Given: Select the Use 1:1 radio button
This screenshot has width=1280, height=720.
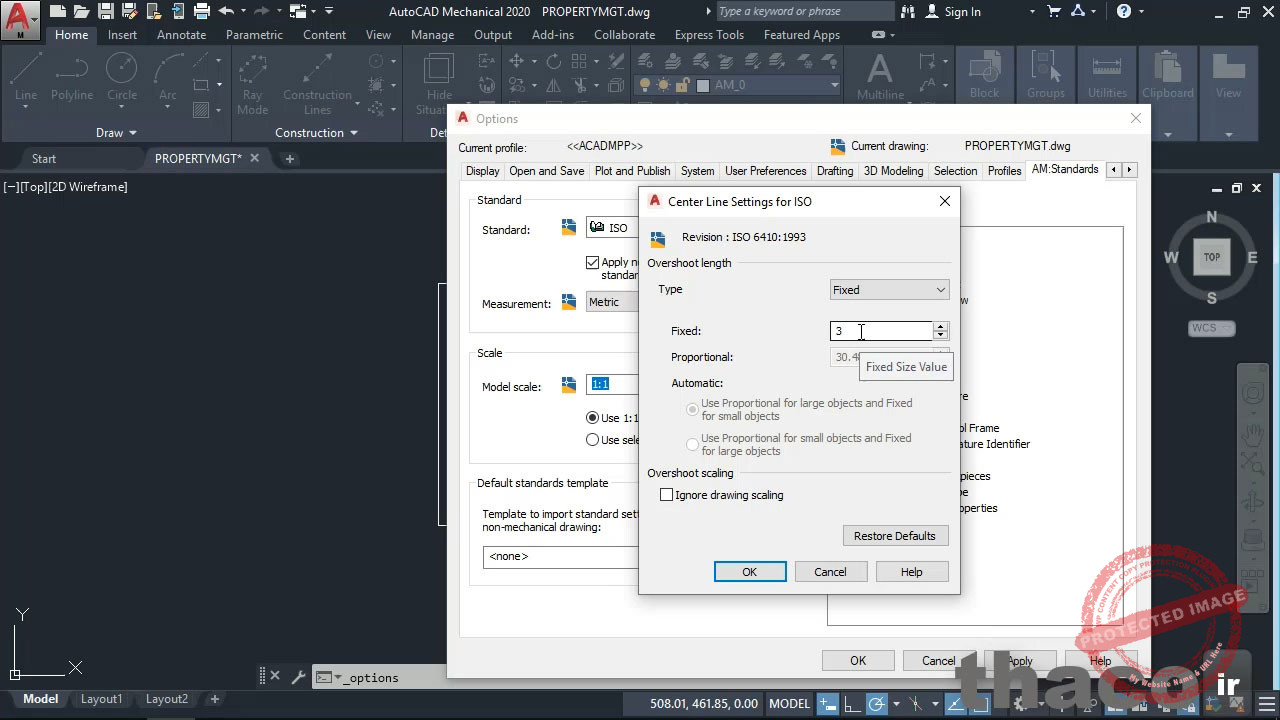Looking at the screenshot, I should 592,417.
